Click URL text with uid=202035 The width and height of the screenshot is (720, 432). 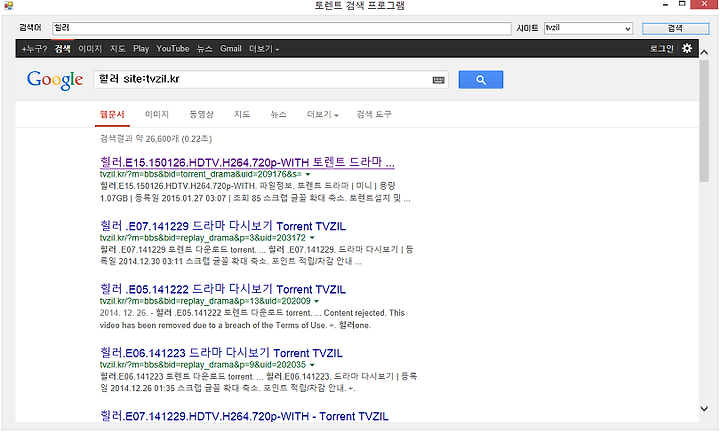pos(202,365)
